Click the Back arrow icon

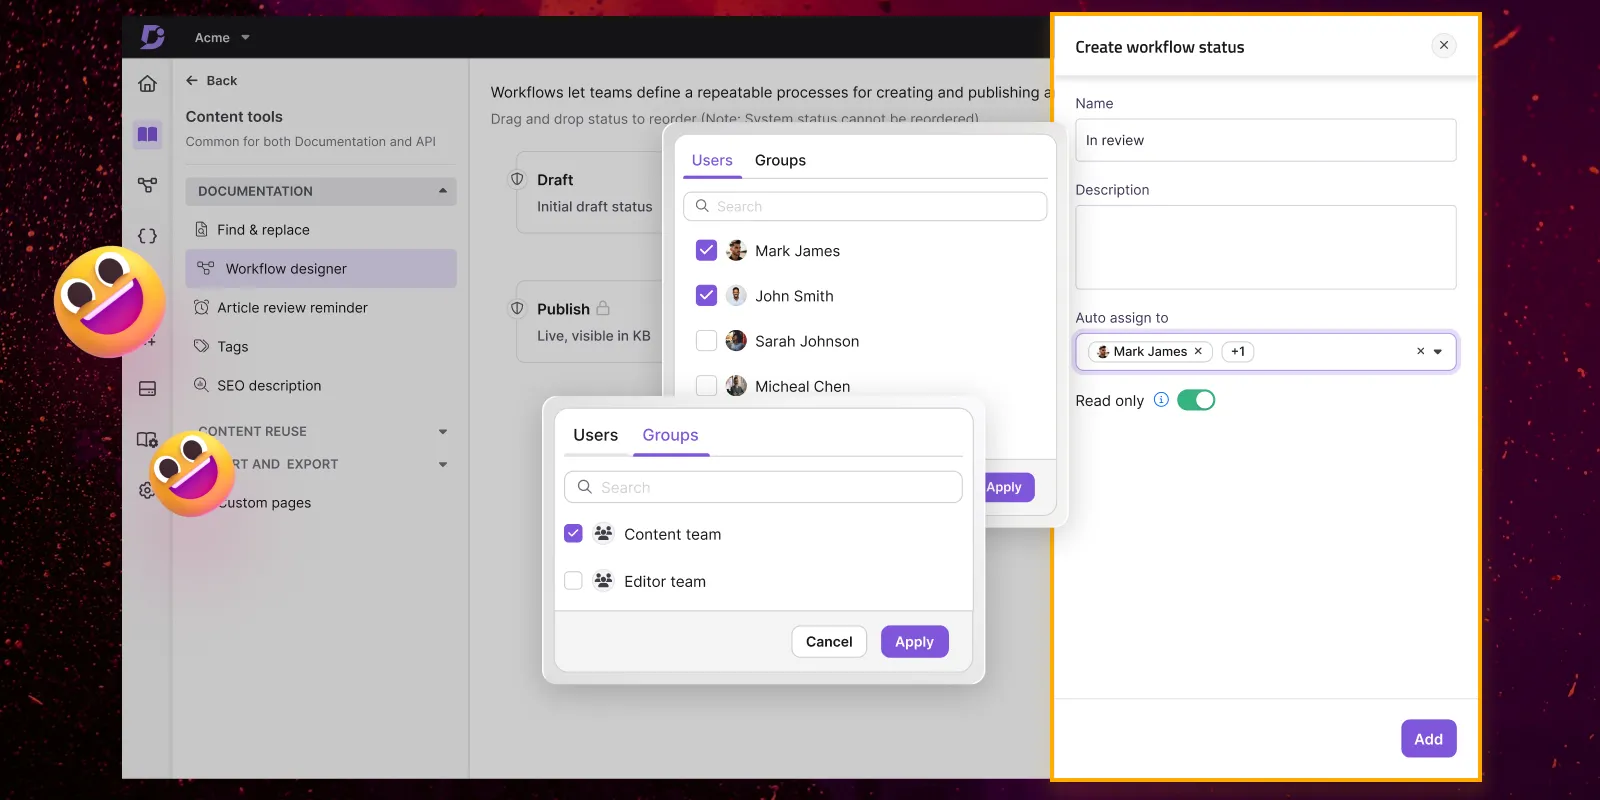[x=192, y=81]
